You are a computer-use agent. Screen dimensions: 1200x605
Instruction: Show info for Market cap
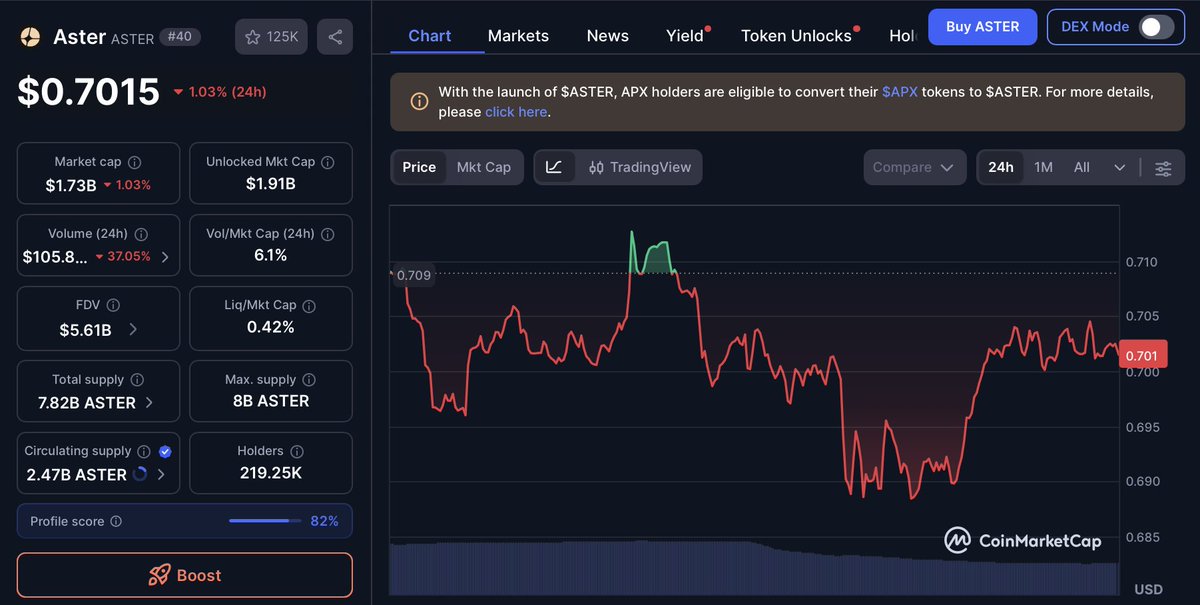pos(135,162)
